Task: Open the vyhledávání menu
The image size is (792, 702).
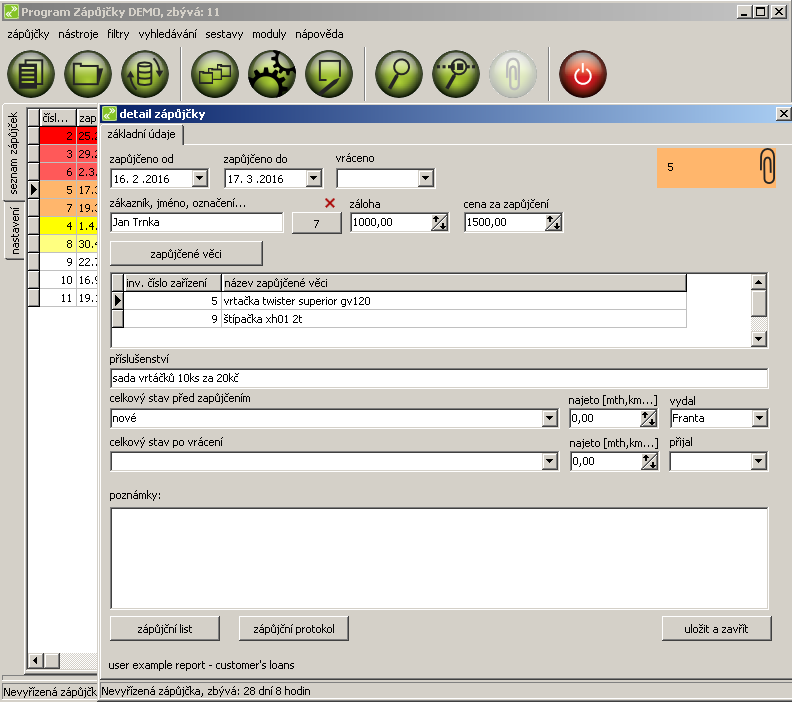Action: [168, 34]
